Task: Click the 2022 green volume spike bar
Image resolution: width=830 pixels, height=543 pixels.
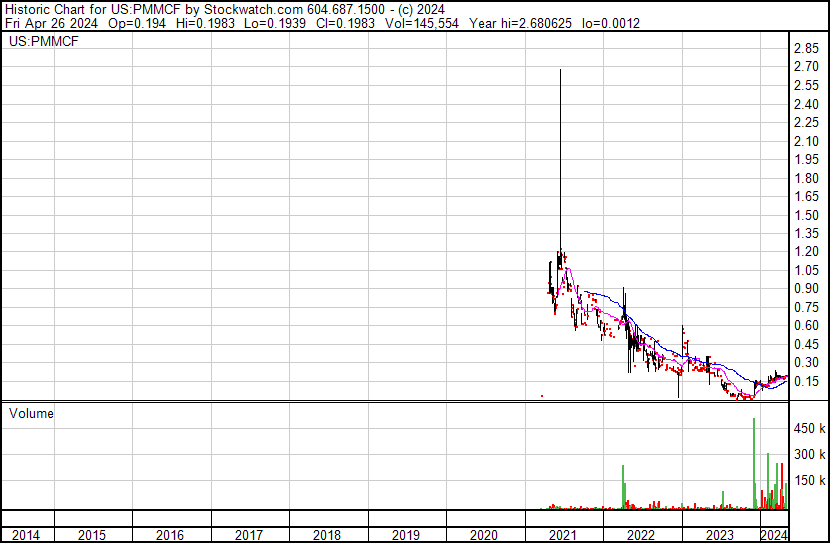Action: point(623,487)
